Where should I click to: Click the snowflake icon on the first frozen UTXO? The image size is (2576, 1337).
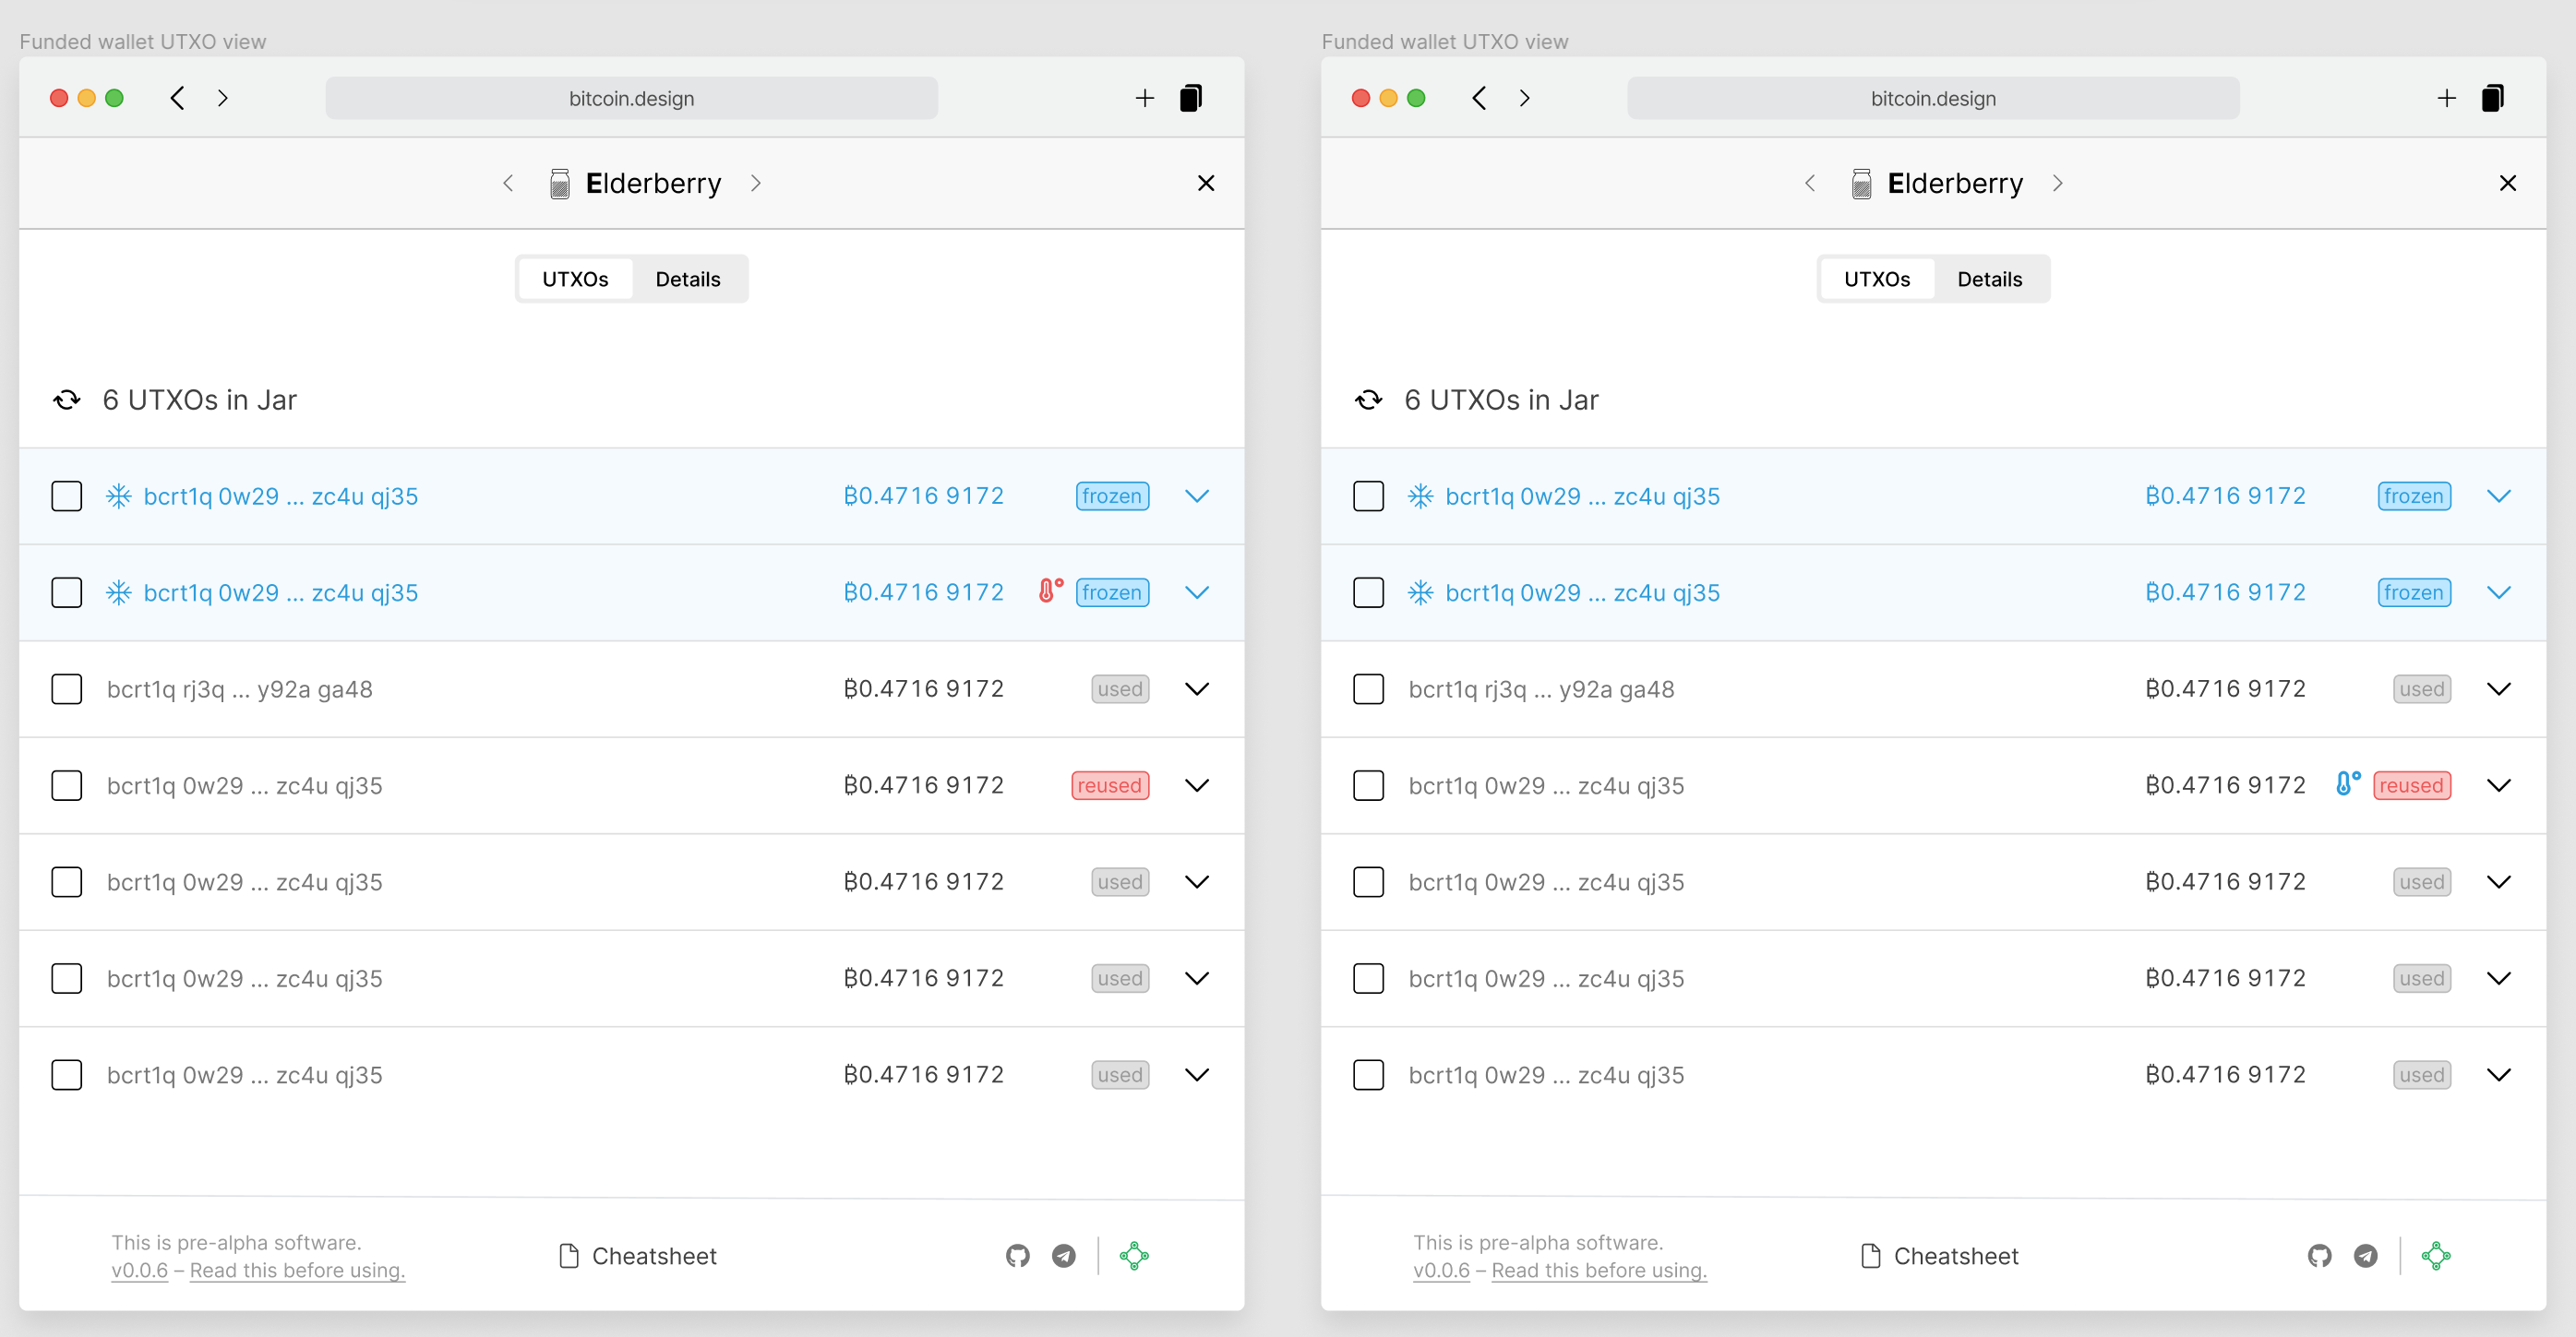click(118, 495)
